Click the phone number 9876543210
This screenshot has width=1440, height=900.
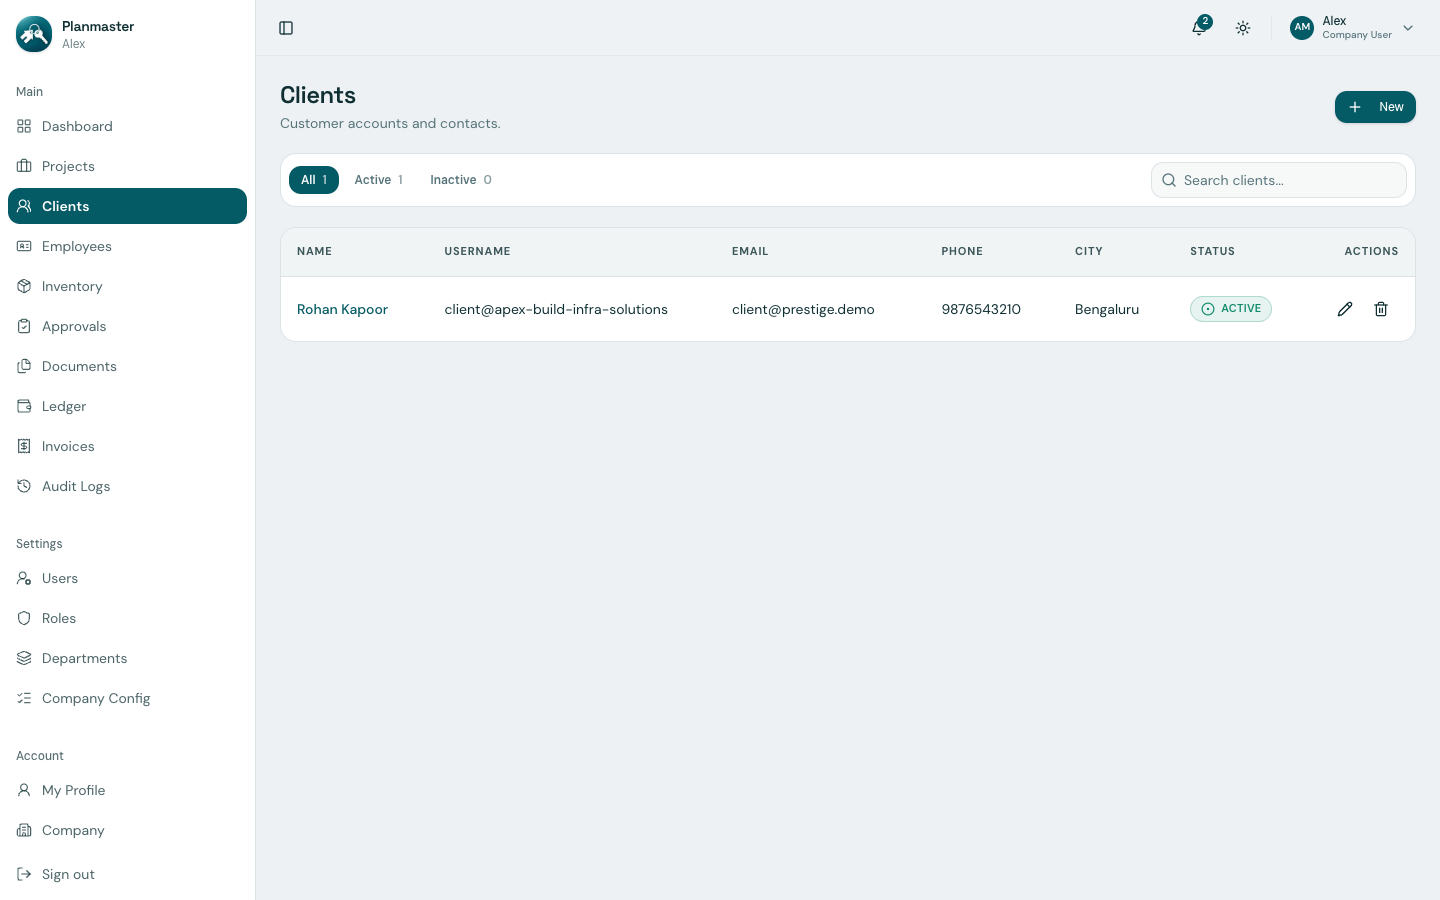pos(981,309)
